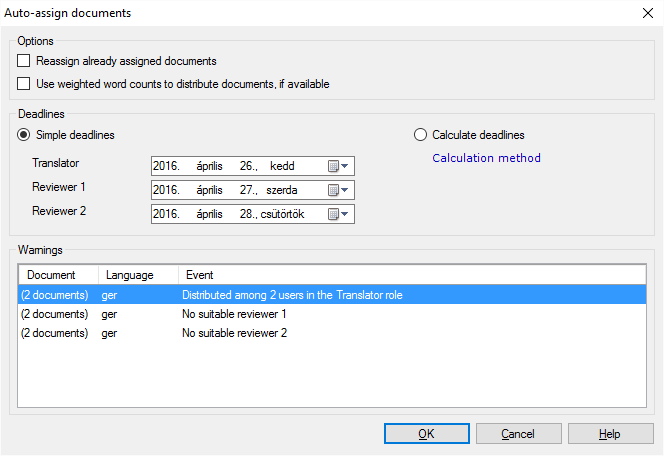The height and width of the screenshot is (456, 664).
Task: Toggle Use weighted word counts checkbox
Action: (x=24, y=84)
